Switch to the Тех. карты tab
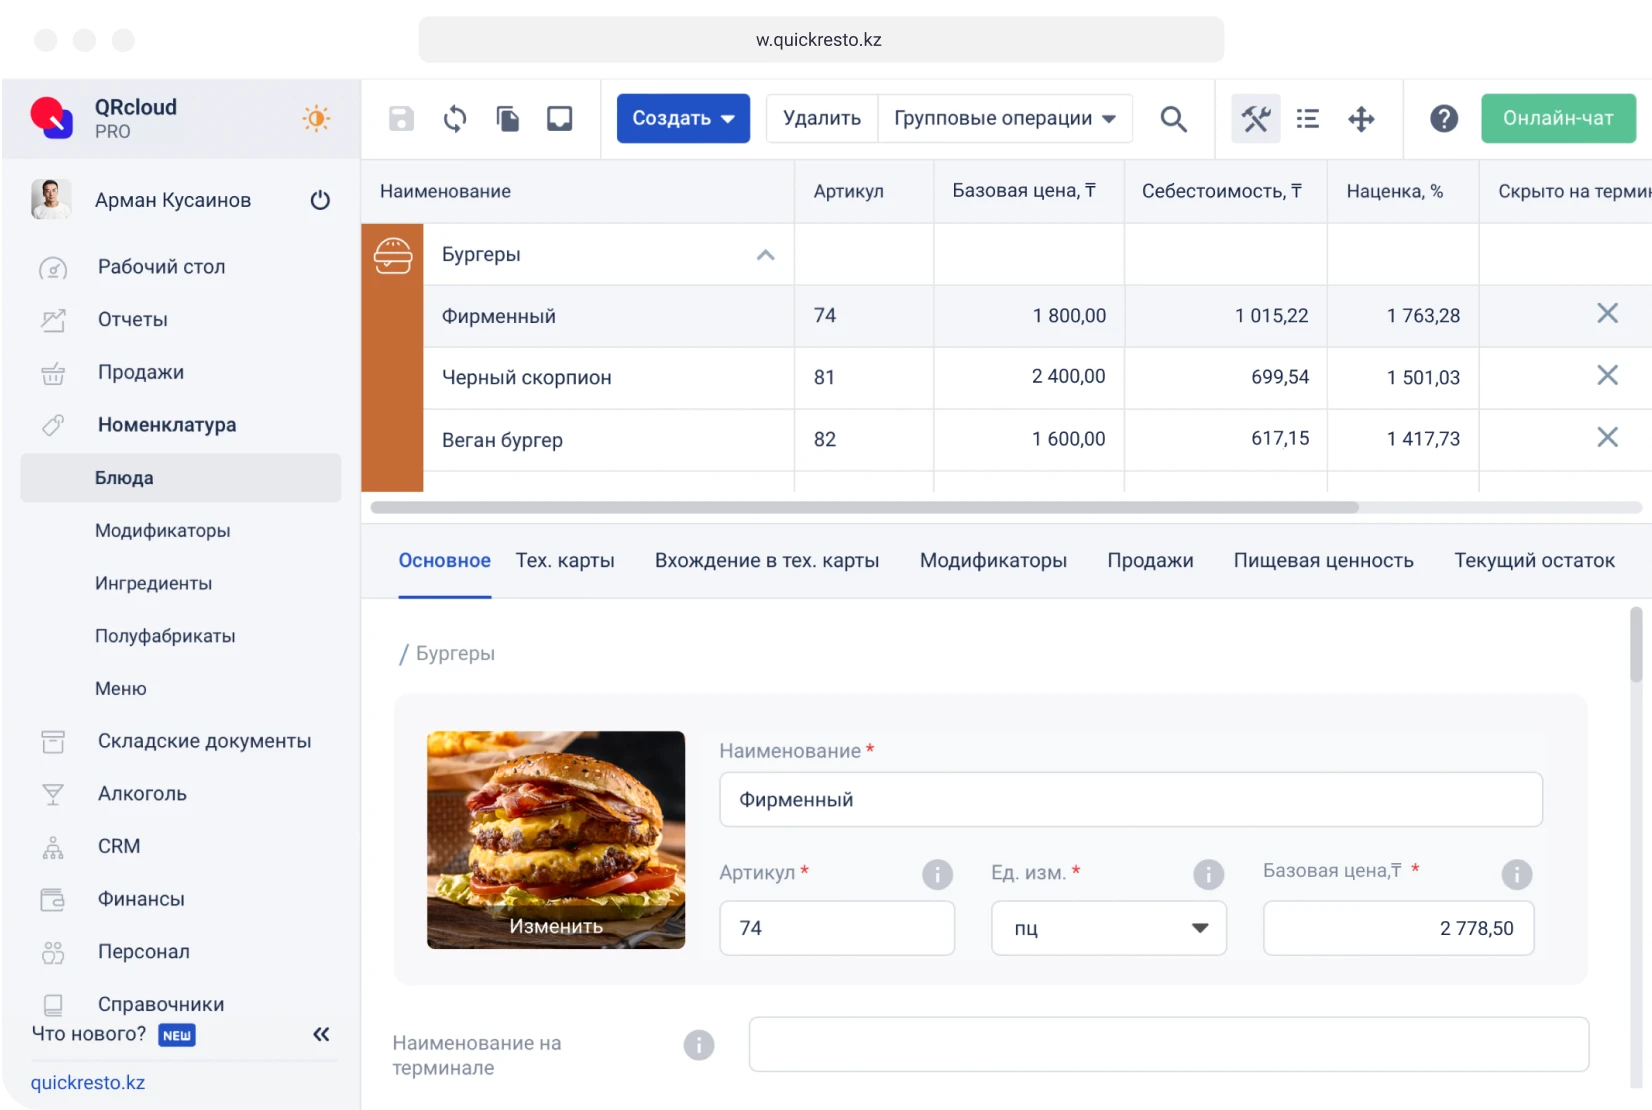Screen dimensions: 1652x1110 click(x=565, y=561)
